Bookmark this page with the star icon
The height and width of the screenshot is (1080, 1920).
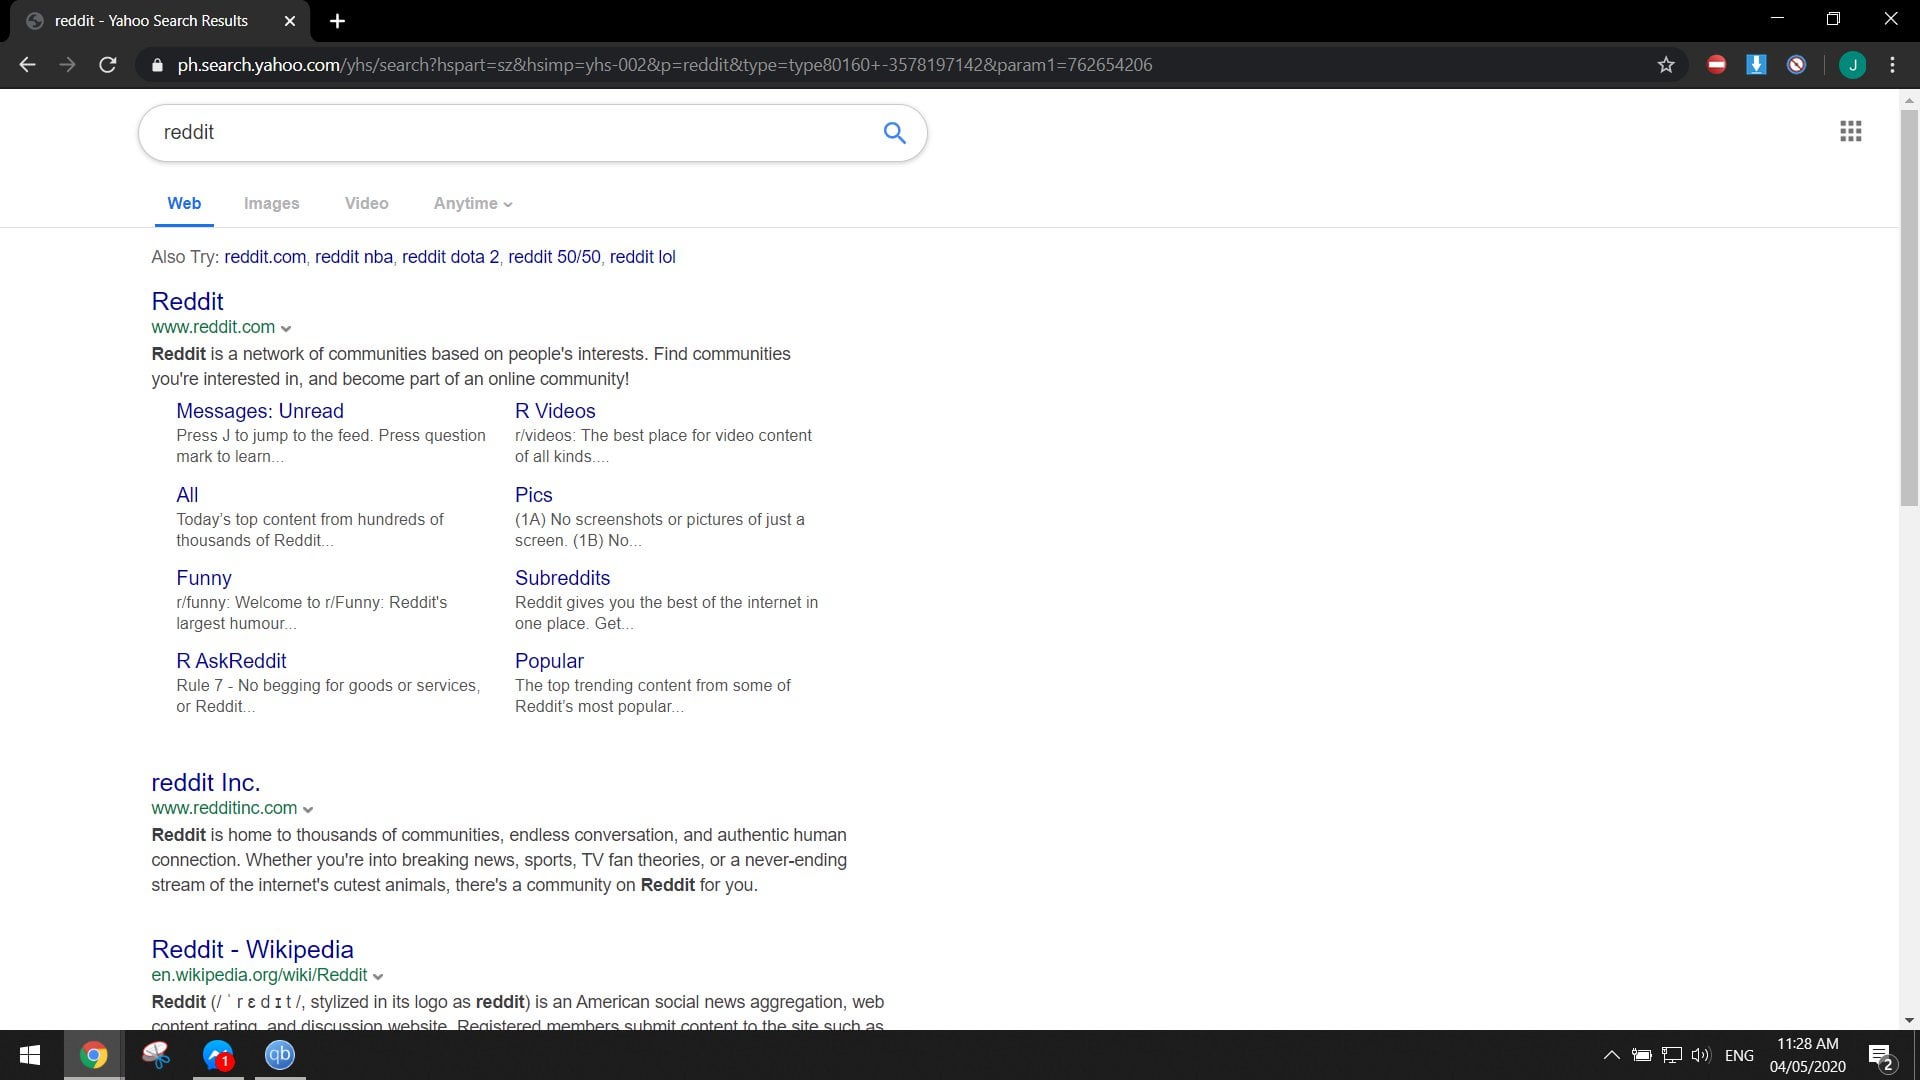[x=1666, y=65]
